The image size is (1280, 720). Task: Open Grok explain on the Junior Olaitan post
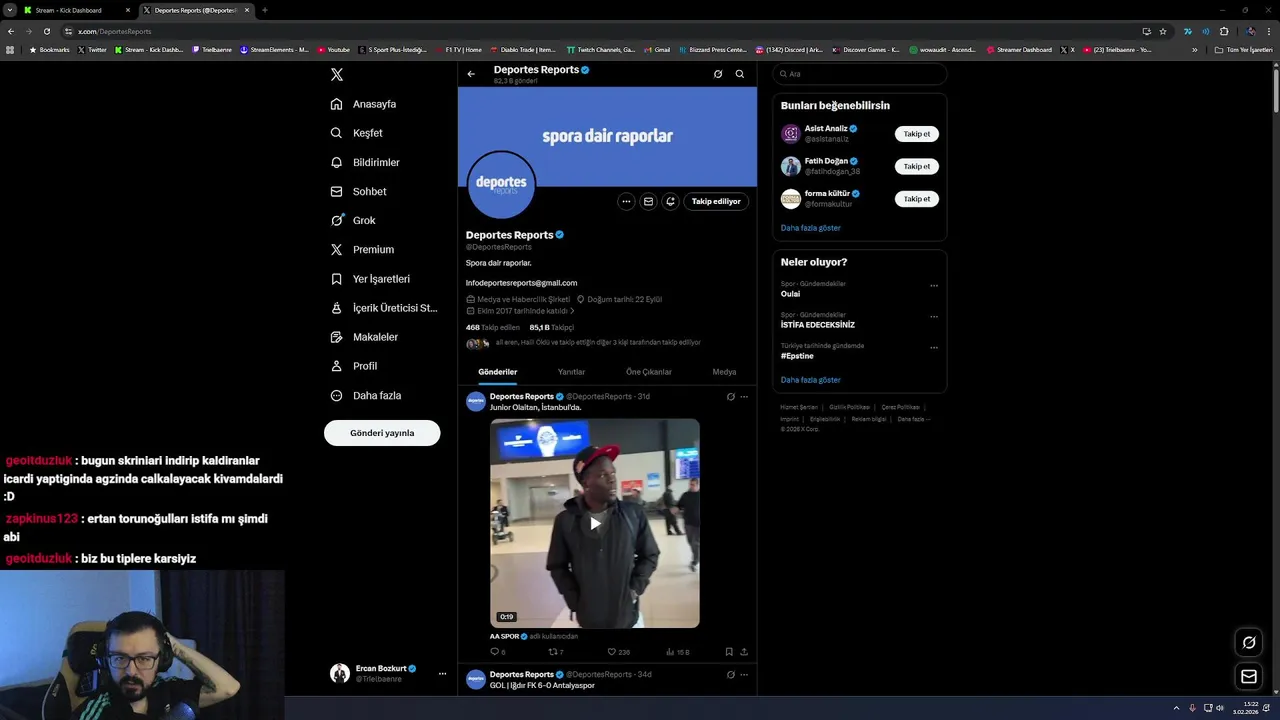click(x=731, y=397)
